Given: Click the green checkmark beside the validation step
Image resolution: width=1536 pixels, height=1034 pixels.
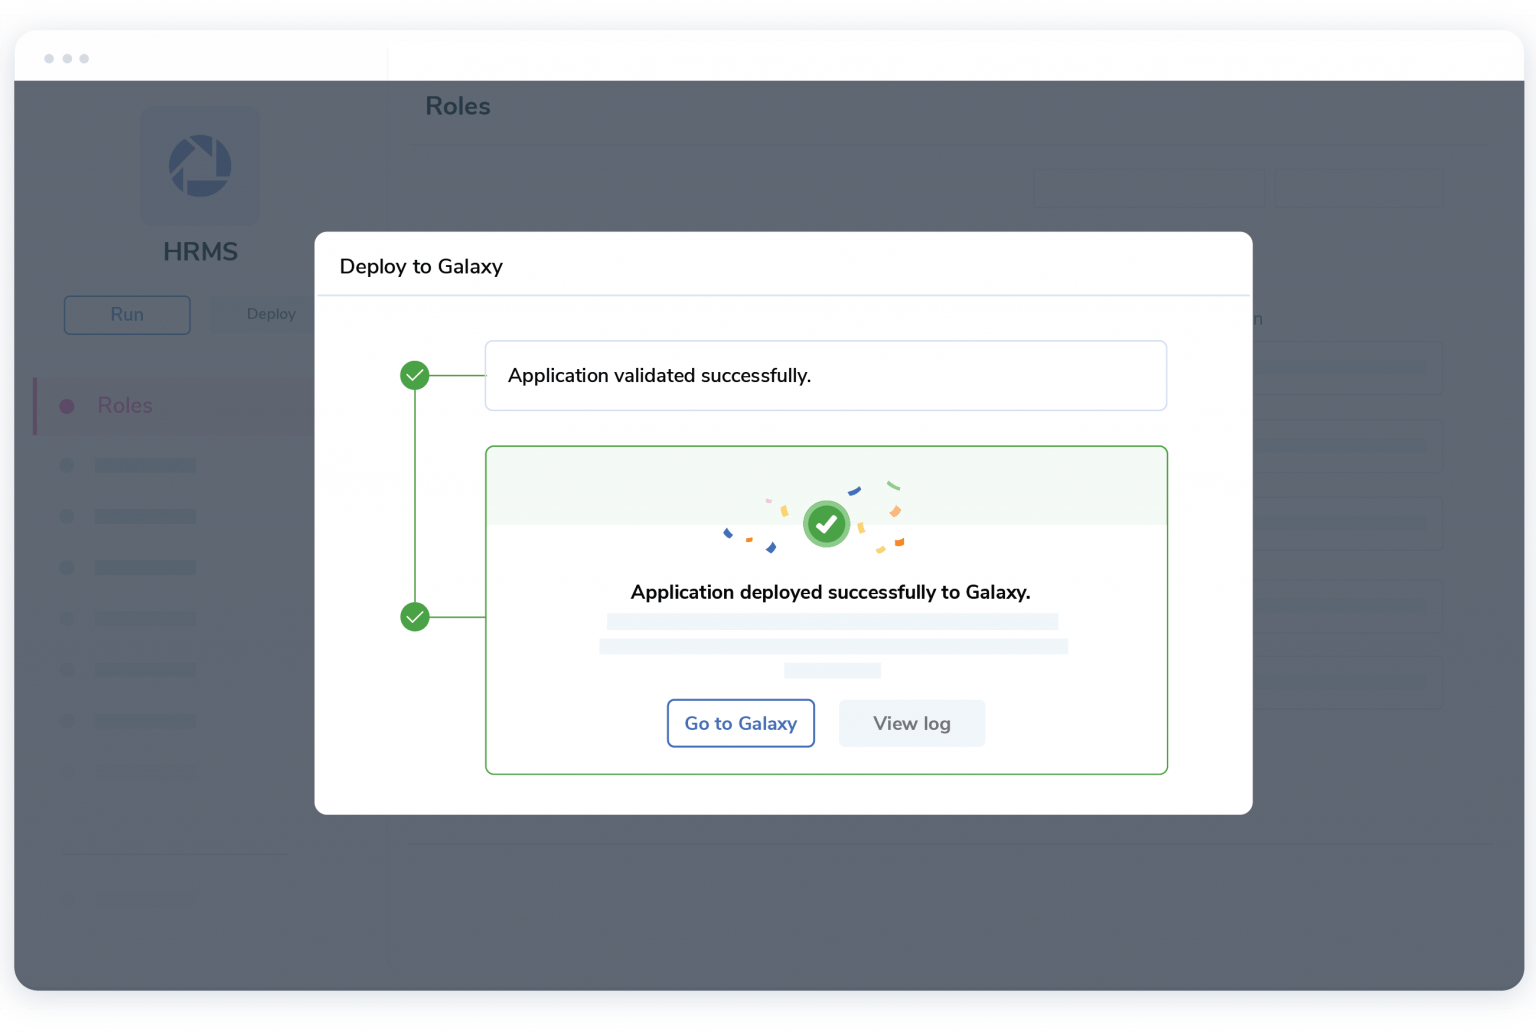Looking at the screenshot, I should (x=414, y=375).
